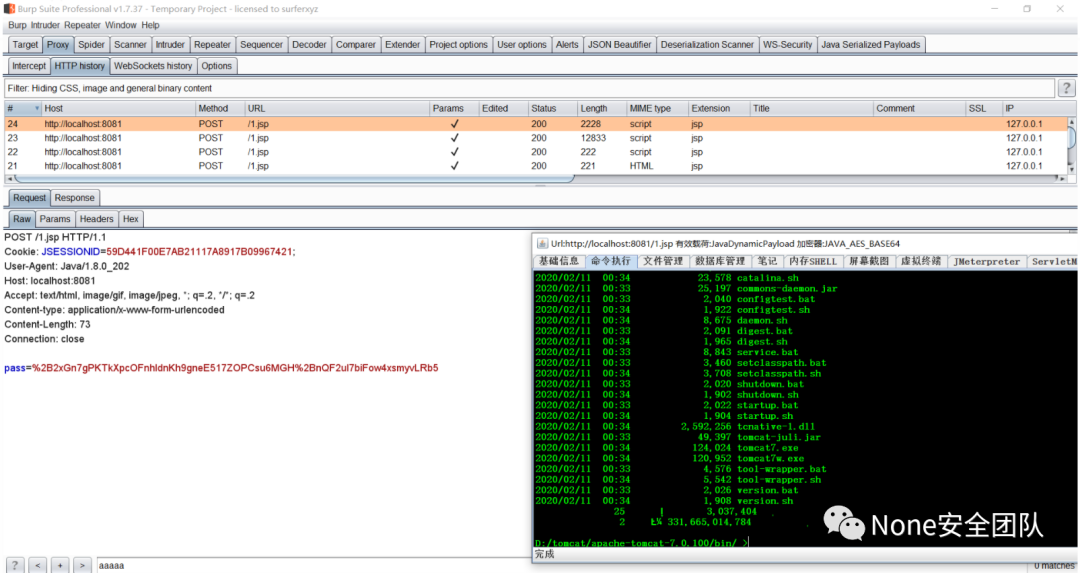Switch to the Response tab

pos(74,198)
